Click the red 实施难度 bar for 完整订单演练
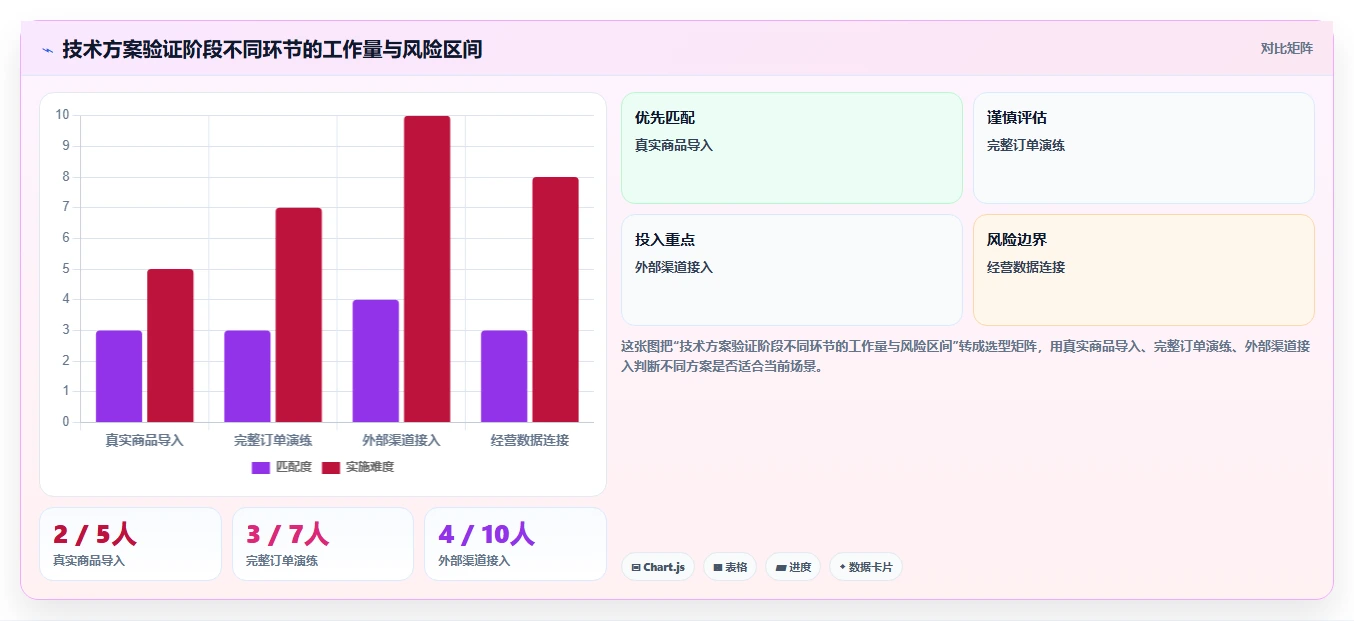The width and height of the screenshot is (1354, 621). (298, 315)
